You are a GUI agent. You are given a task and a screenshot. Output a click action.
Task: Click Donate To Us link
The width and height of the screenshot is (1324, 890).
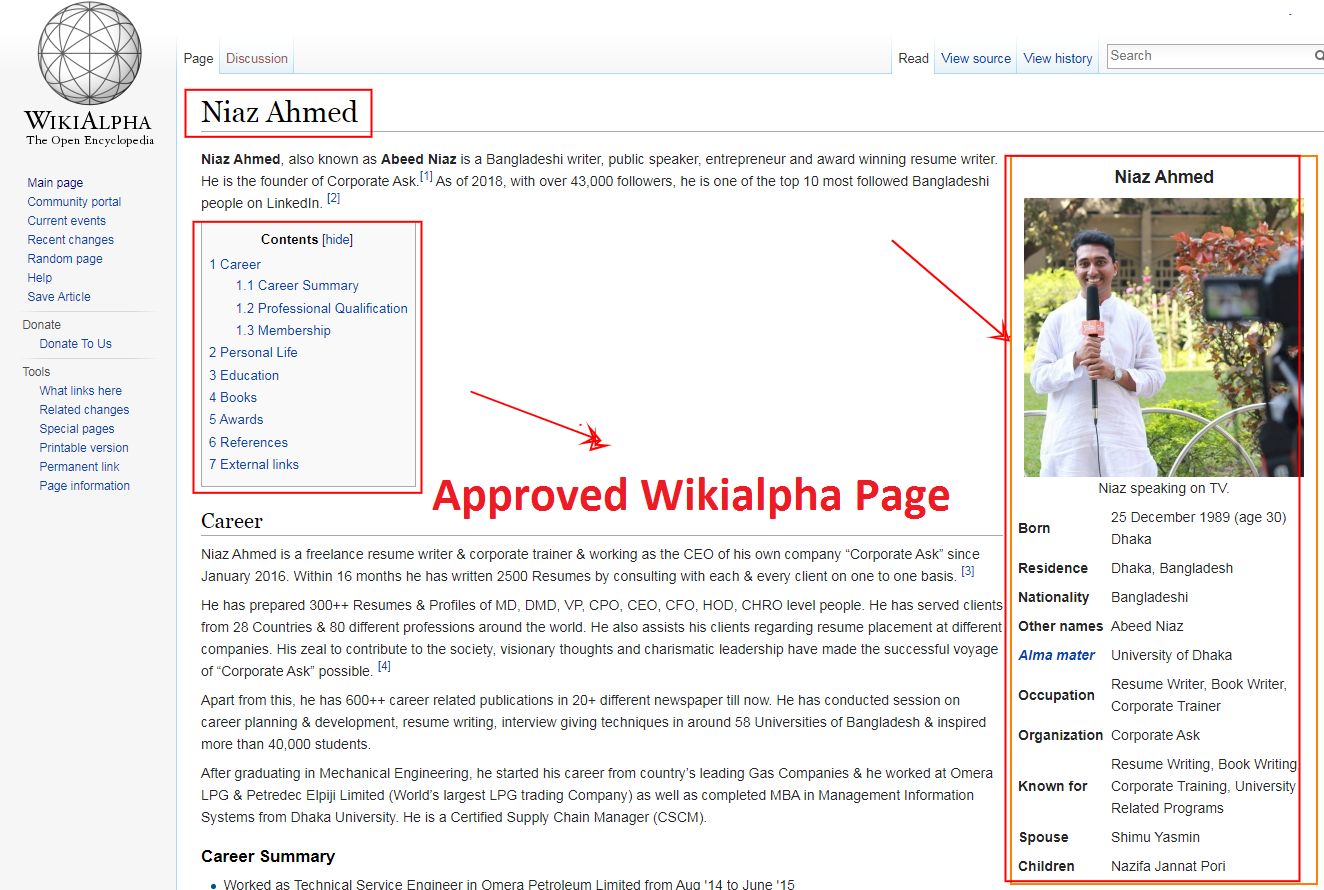coord(76,344)
